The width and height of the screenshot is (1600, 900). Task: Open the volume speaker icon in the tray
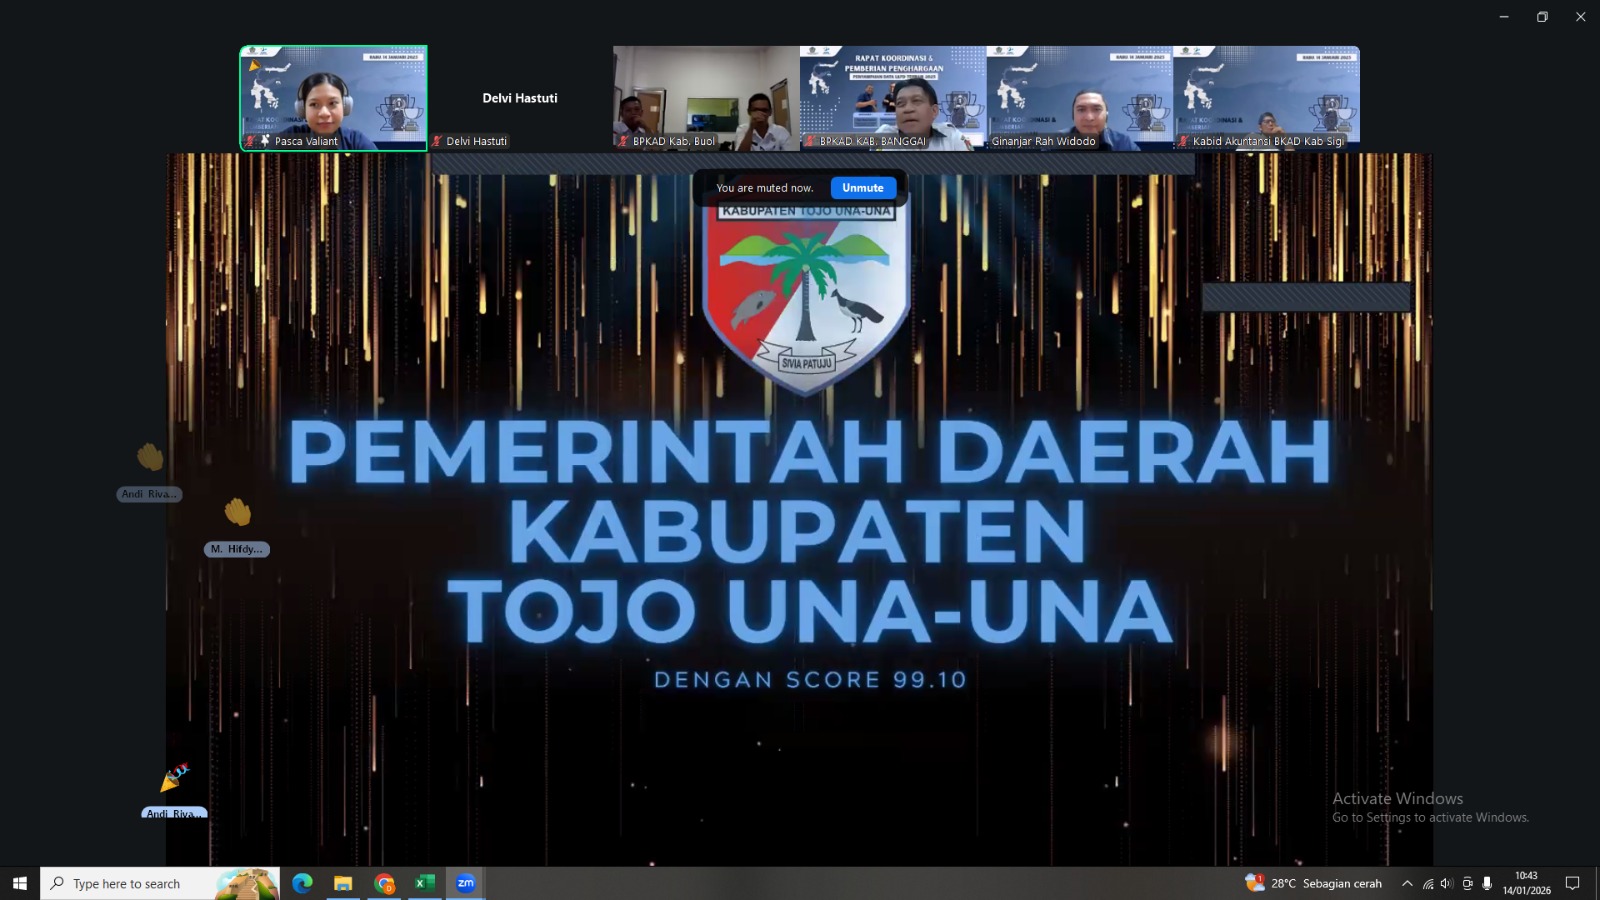click(x=1446, y=883)
